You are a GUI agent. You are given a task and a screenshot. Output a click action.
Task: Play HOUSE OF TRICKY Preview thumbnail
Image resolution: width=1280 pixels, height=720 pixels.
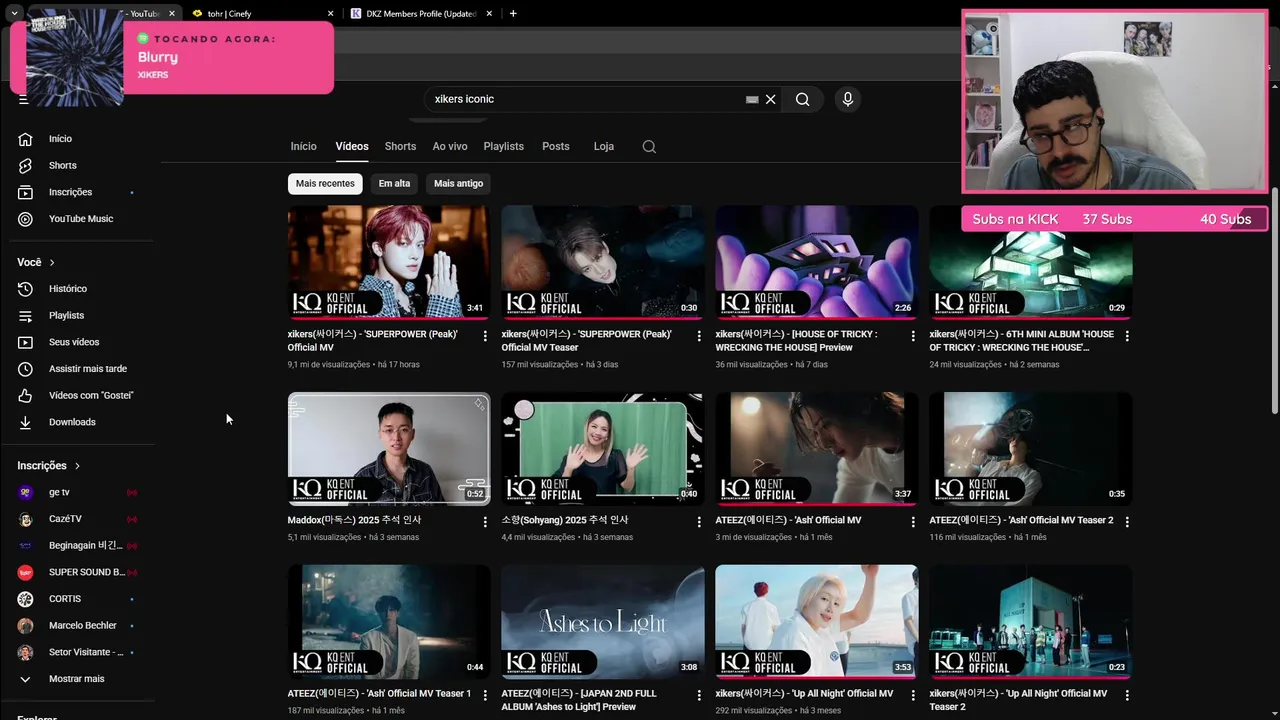(x=817, y=263)
